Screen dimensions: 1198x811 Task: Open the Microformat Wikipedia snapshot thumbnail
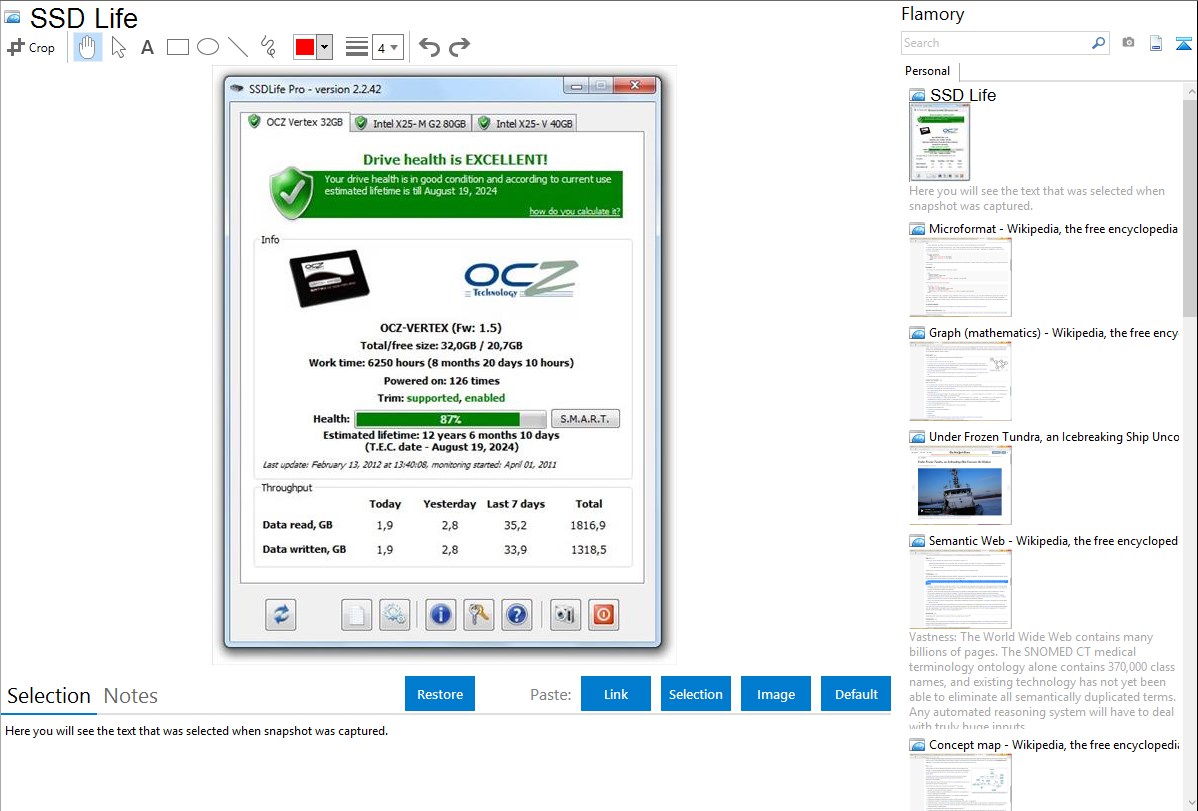[x=960, y=277]
